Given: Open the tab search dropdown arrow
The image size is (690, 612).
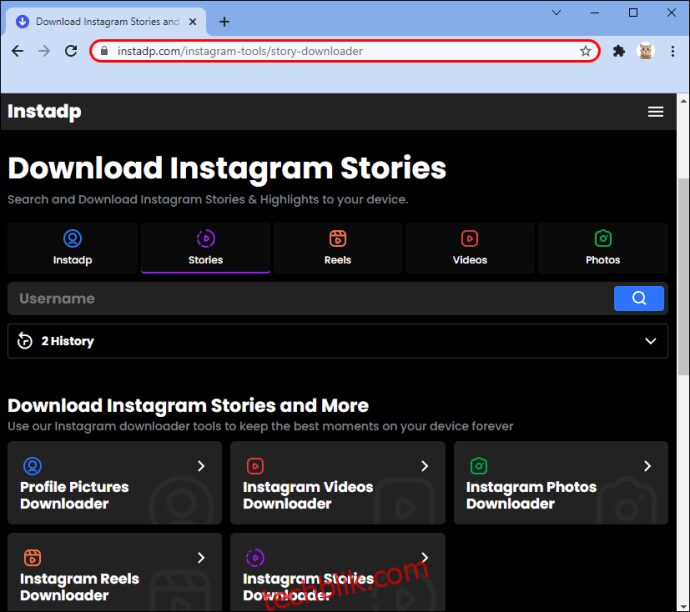Looking at the screenshot, I should pyautogui.click(x=556, y=13).
